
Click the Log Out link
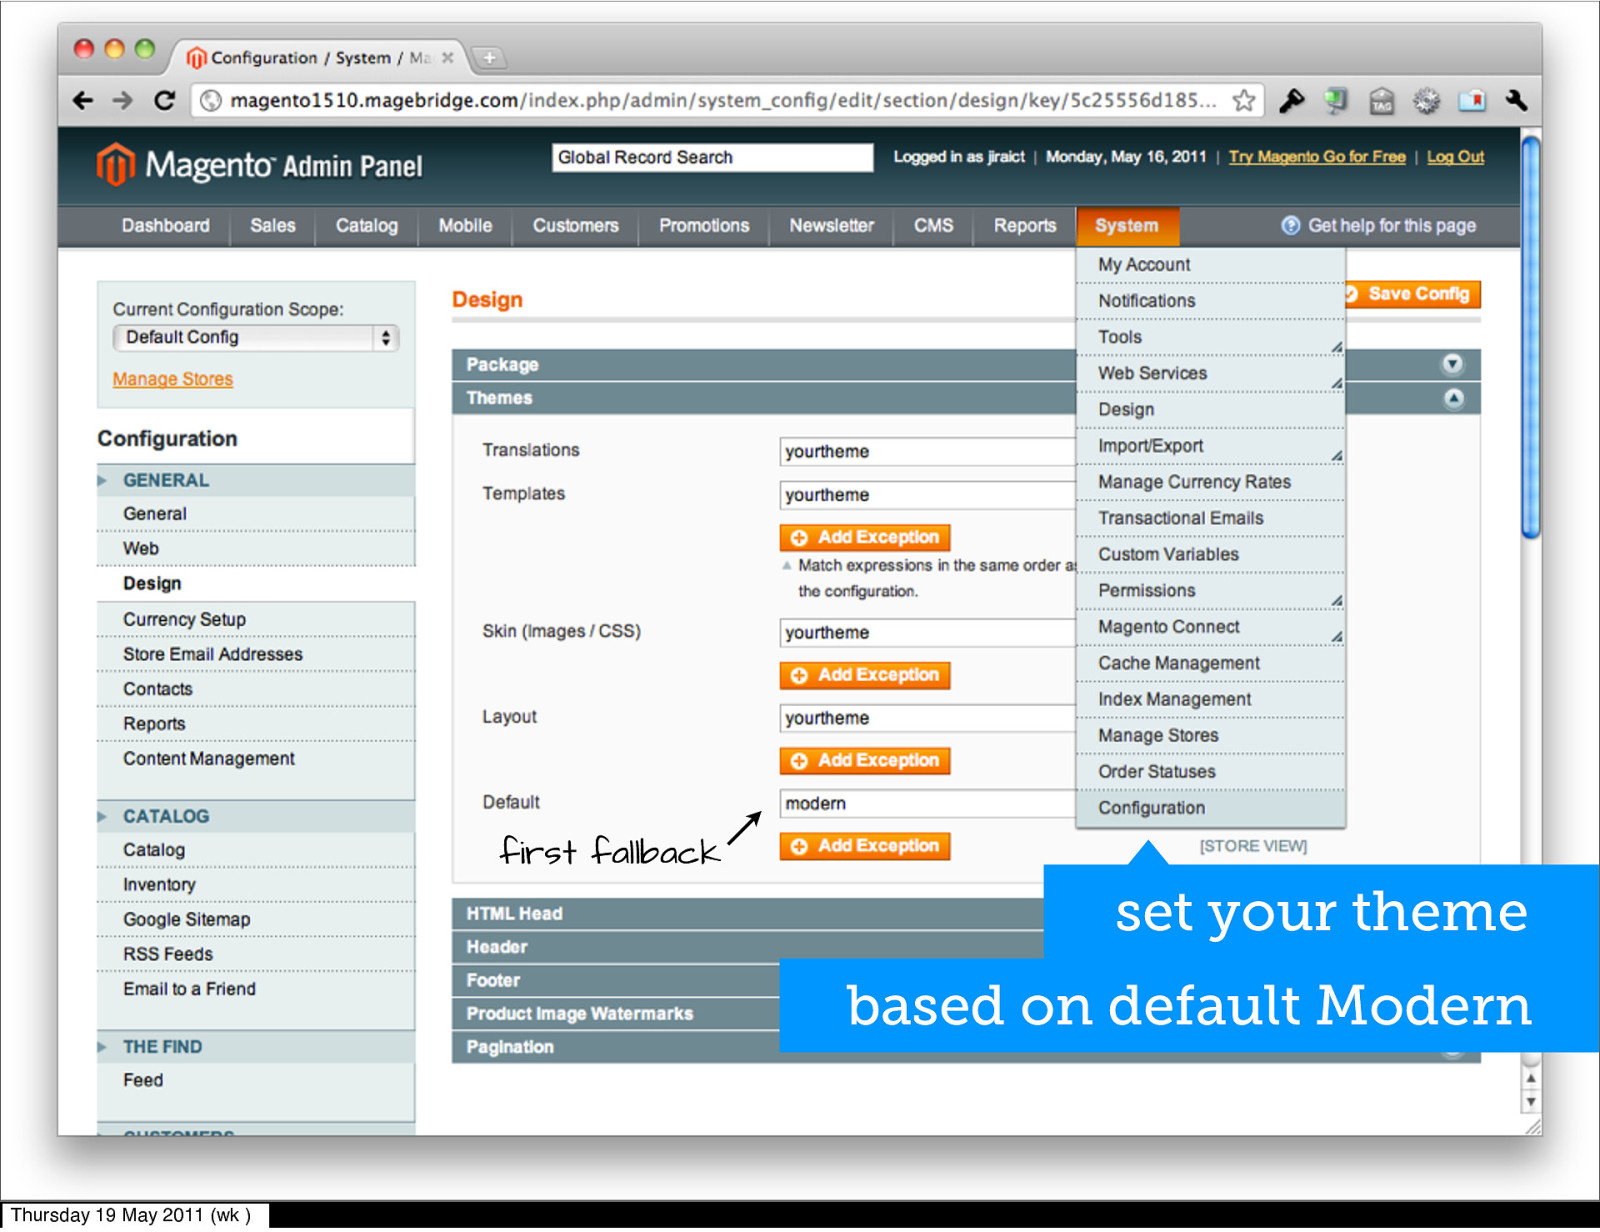(1455, 157)
